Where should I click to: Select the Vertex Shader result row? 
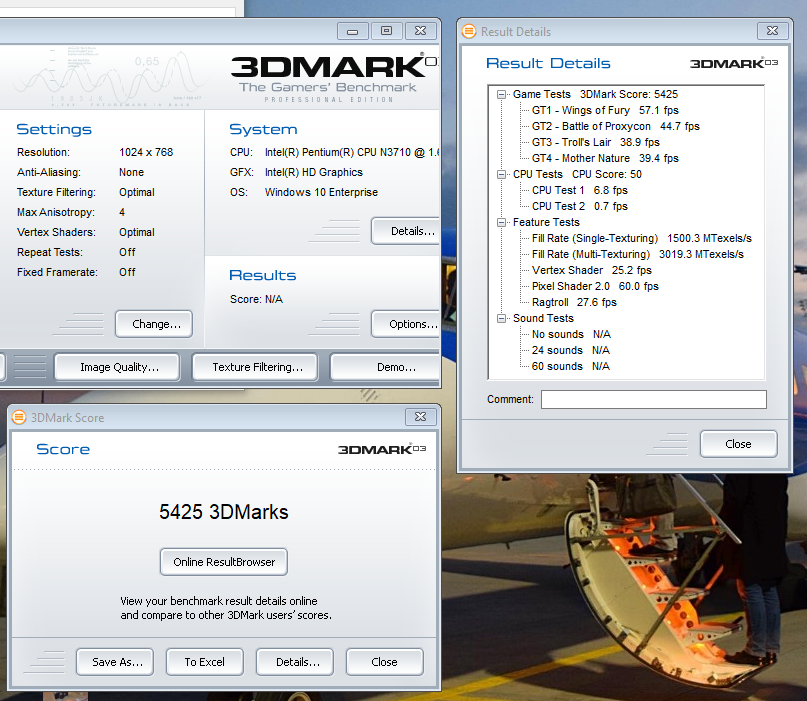pyautogui.click(x=592, y=270)
